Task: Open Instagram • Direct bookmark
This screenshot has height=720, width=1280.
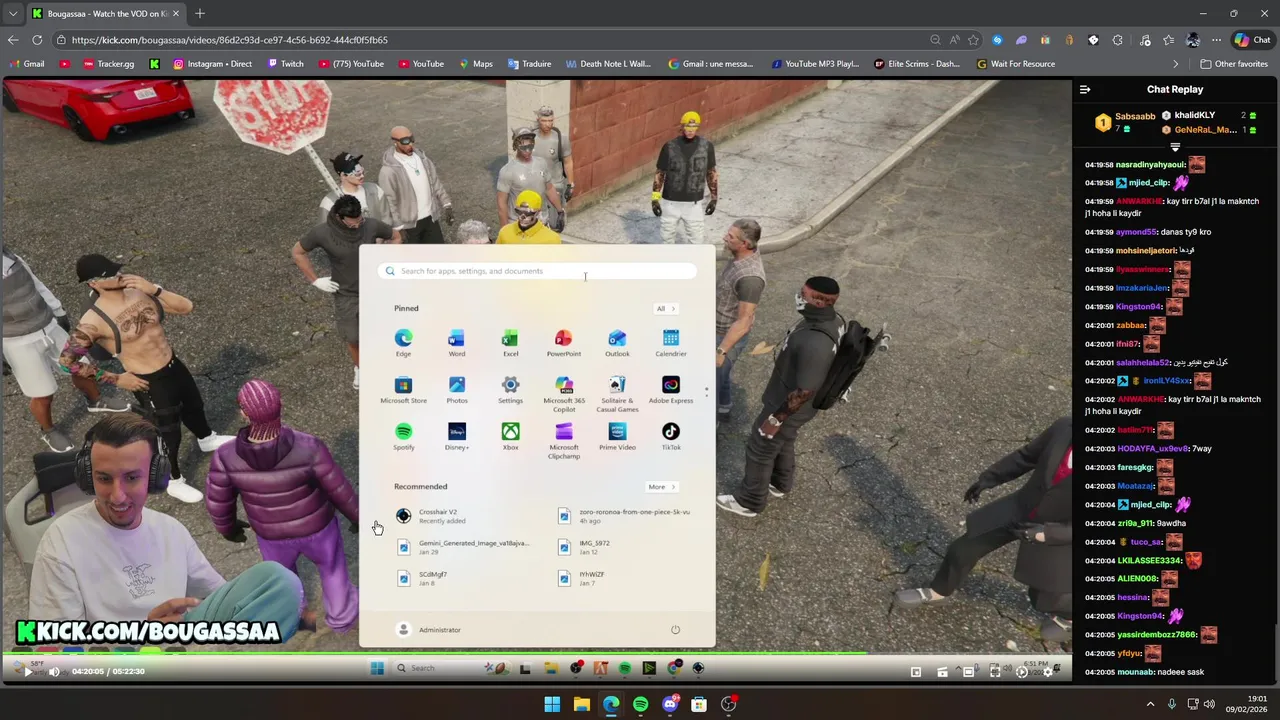Action: click(213, 64)
